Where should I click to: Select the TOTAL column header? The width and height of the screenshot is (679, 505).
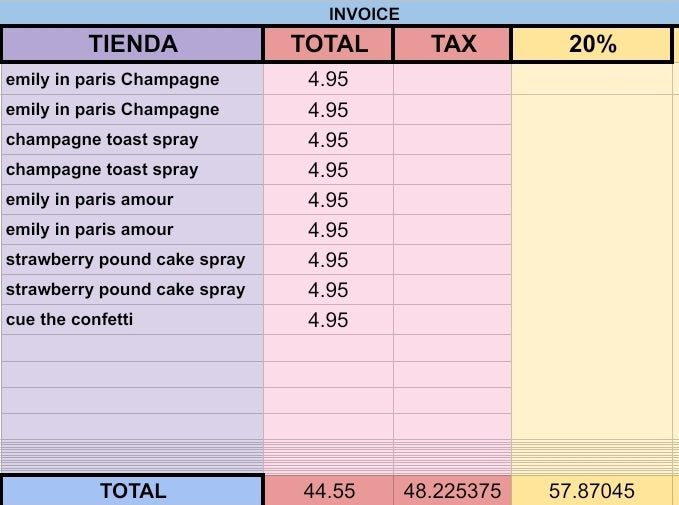329,44
